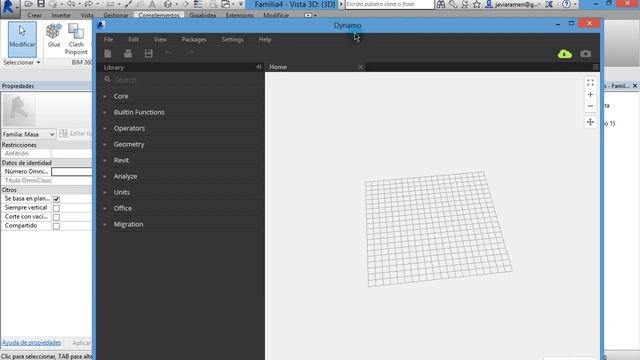
Task: Zoom in with the plus icon
Action: (590, 95)
